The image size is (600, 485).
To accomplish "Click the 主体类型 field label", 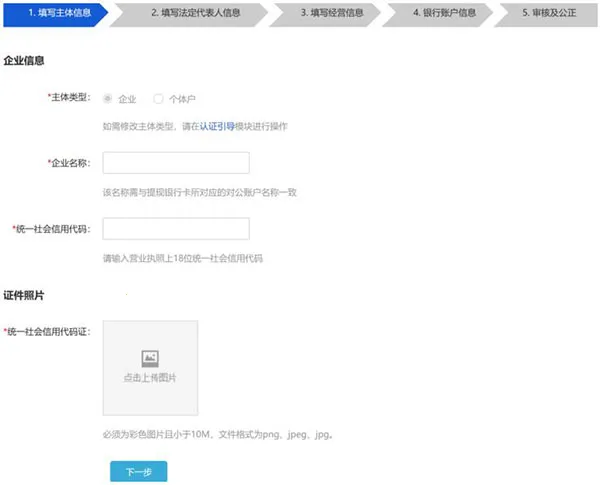I will (x=69, y=98).
